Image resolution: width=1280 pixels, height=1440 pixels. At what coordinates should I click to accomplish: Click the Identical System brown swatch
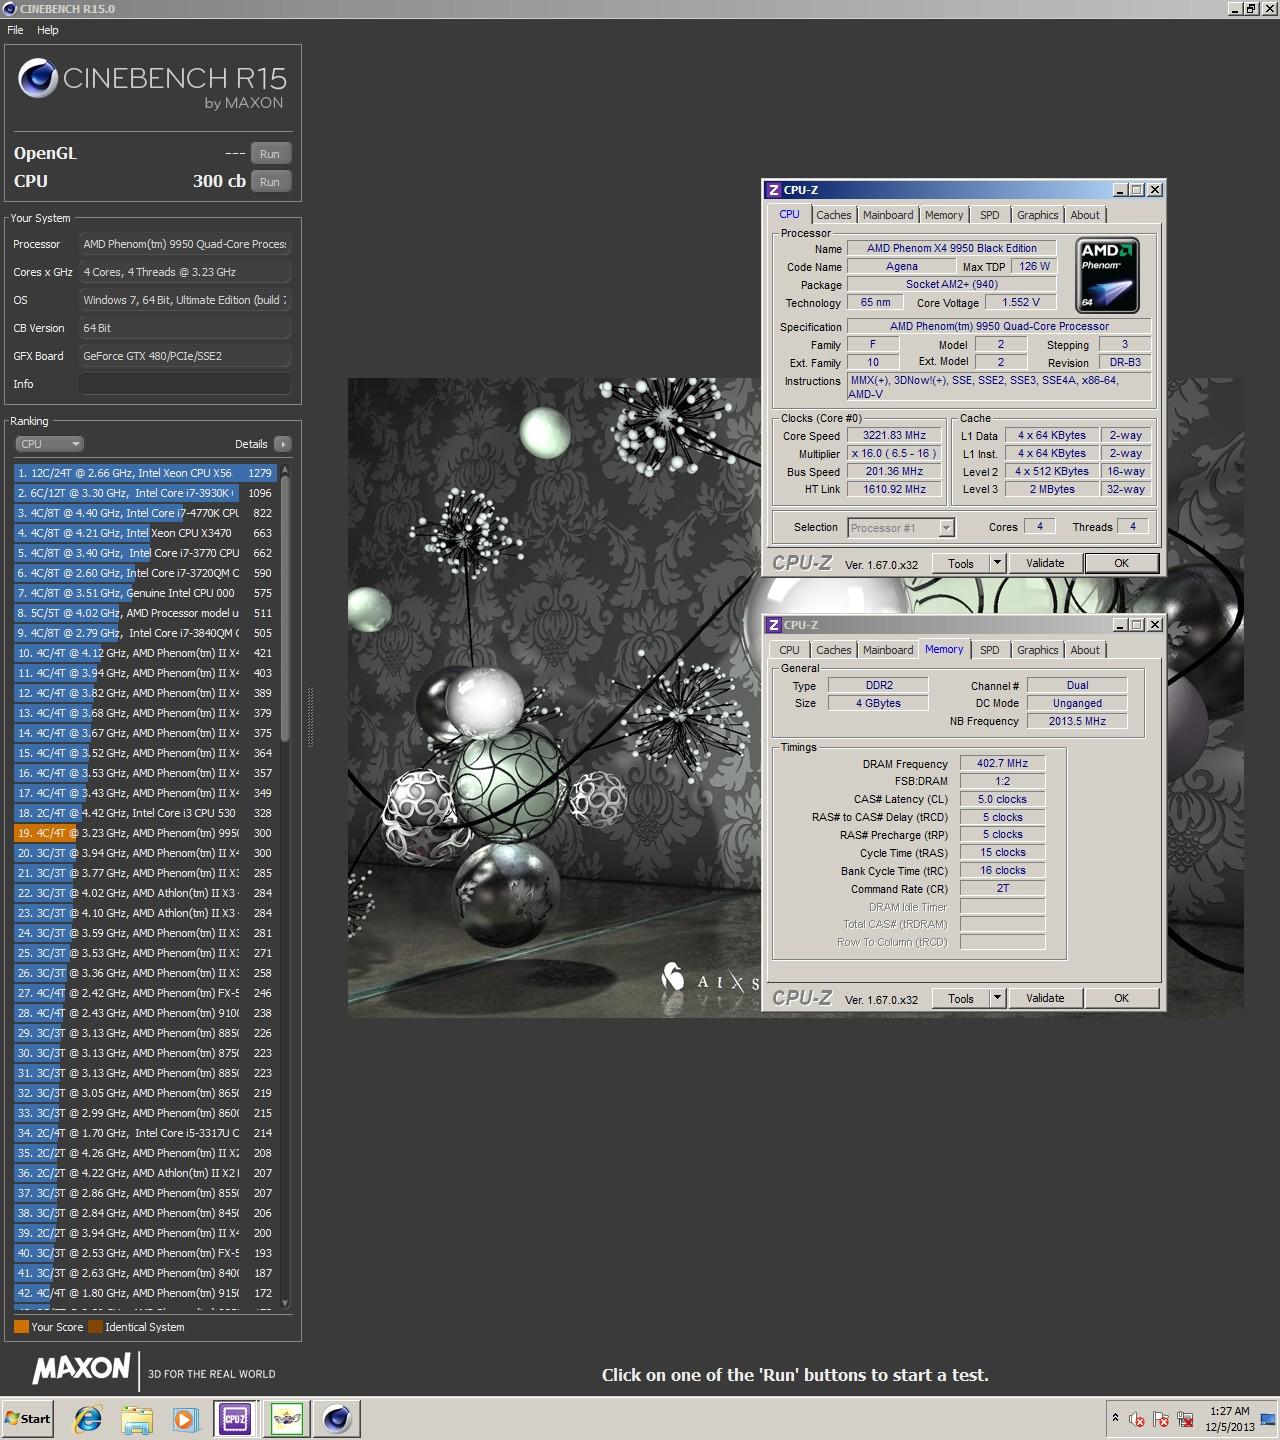pos(95,1327)
